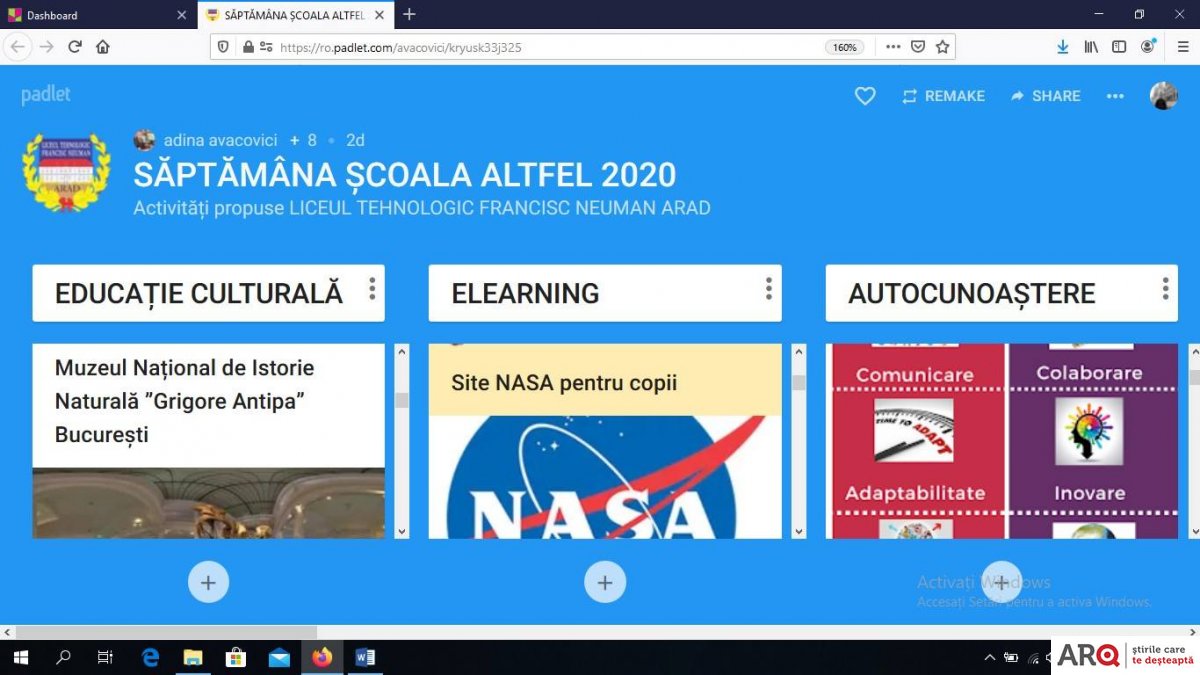Close the SĂPTĂMÂNA ȘCOALA ALTFEL tab

(x=381, y=15)
